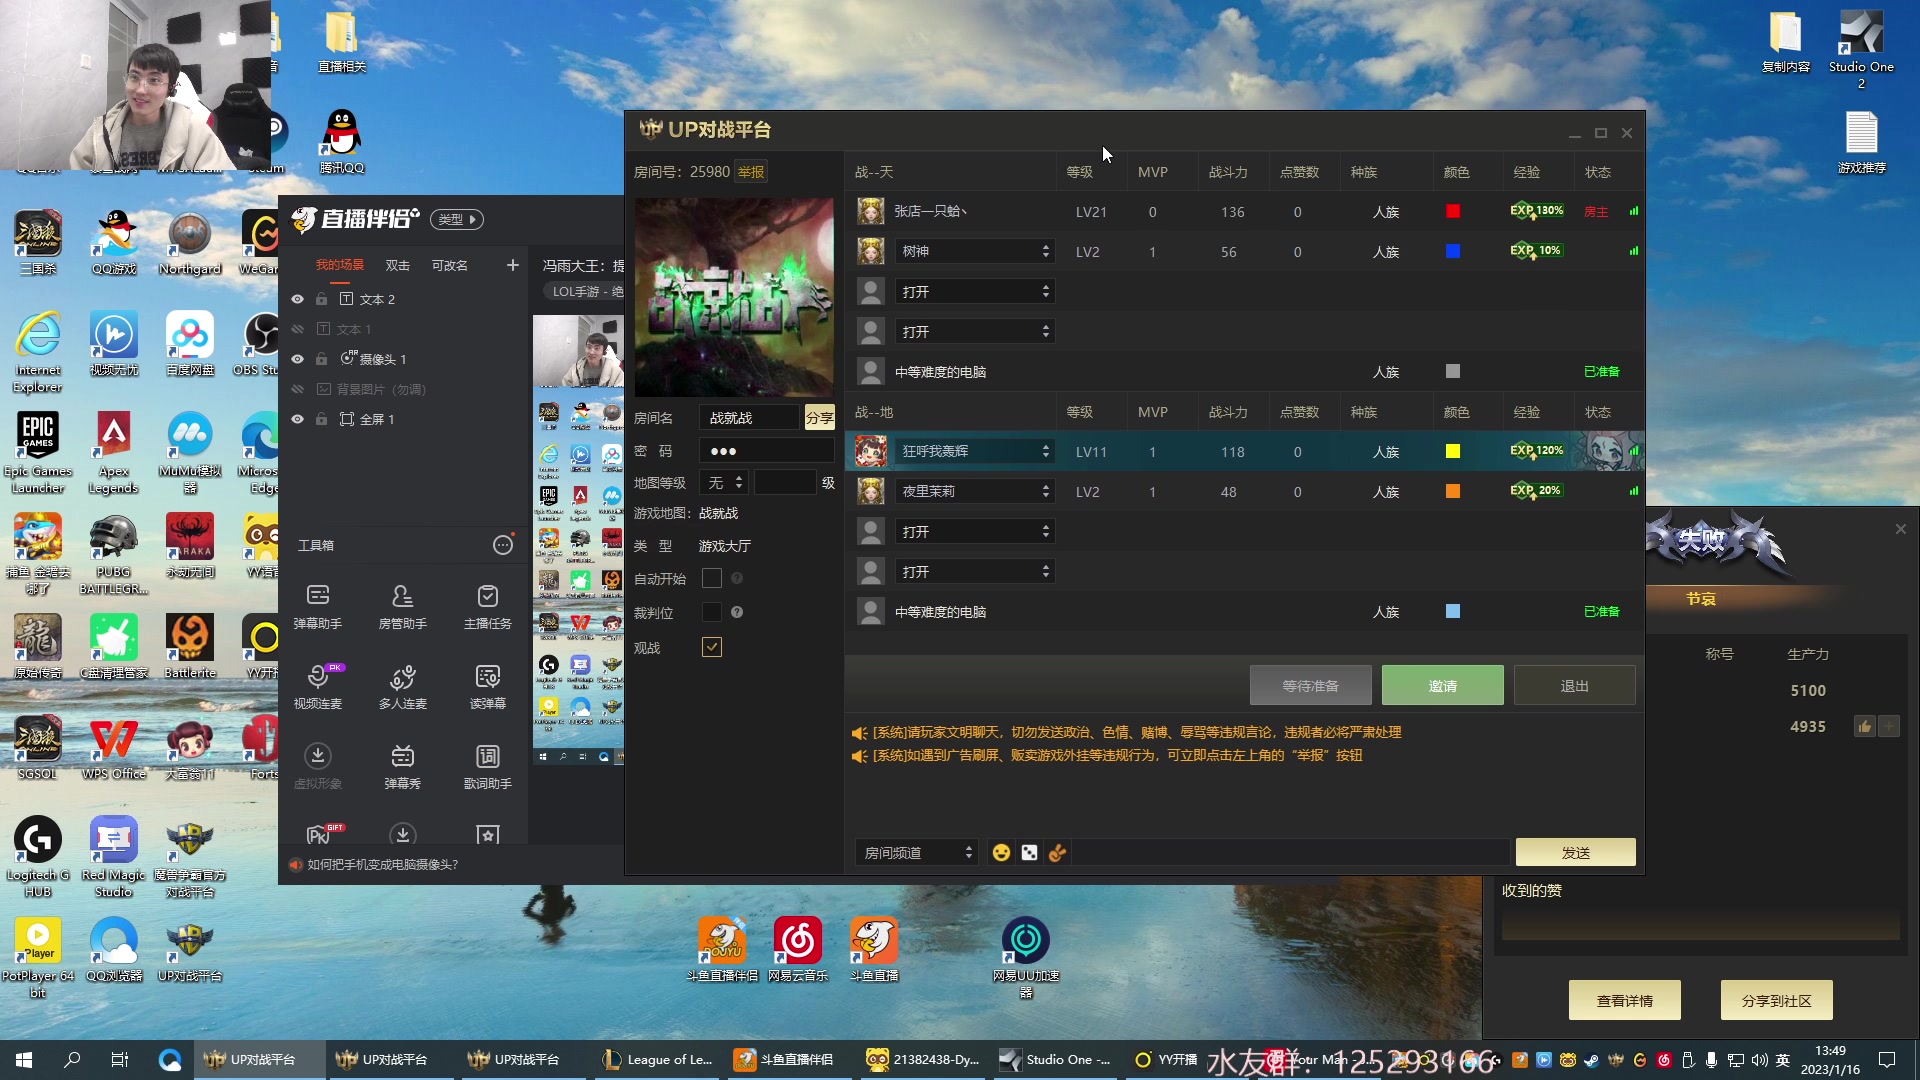
Task: Toggle the 自动开始 checkbox
Action: (712, 578)
